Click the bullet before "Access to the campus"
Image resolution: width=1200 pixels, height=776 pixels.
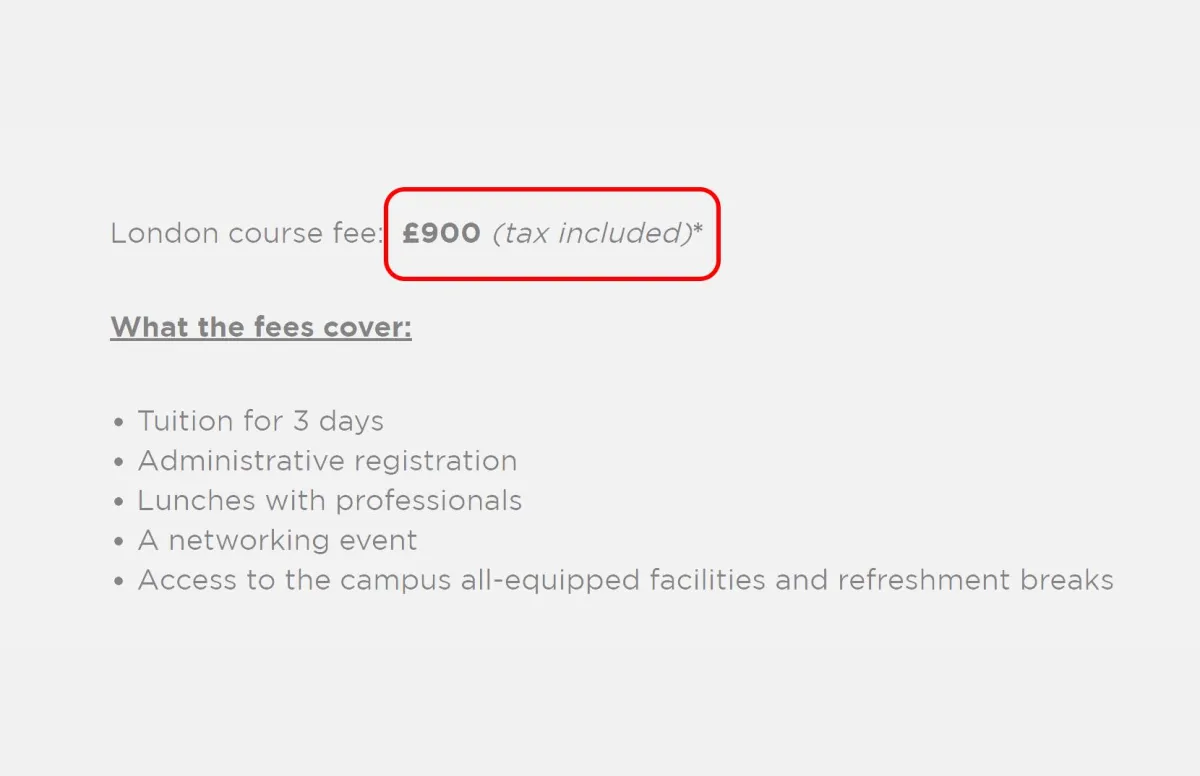coord(119,582)
